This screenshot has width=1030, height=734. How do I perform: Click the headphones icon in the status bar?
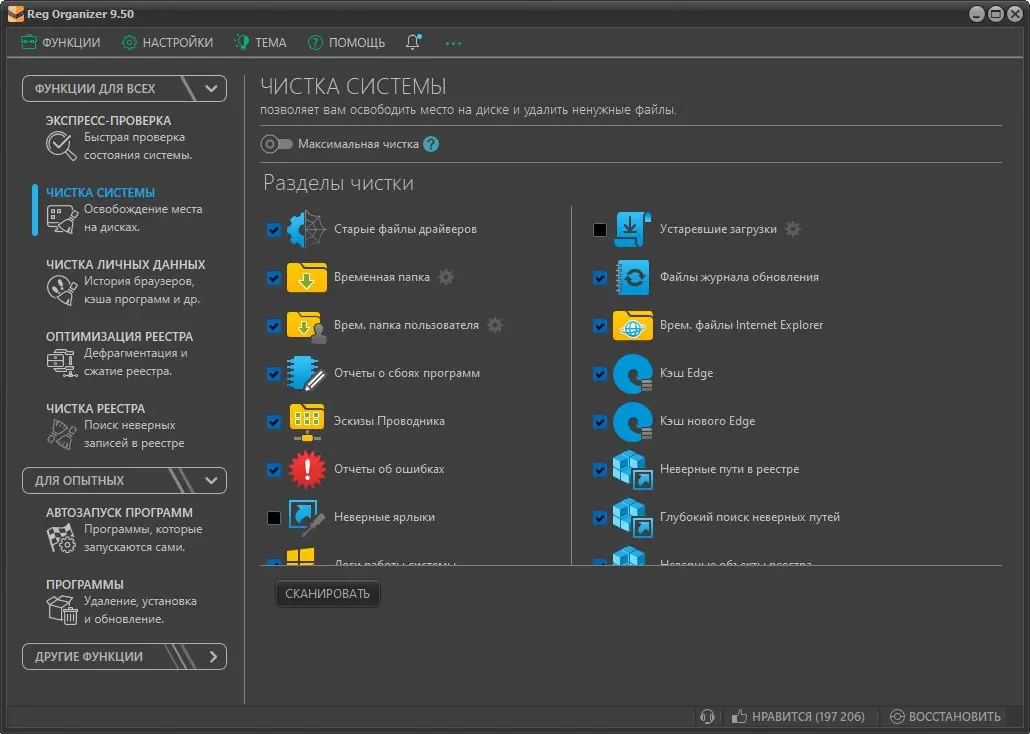pyautogui.click(x=708, y=716)
